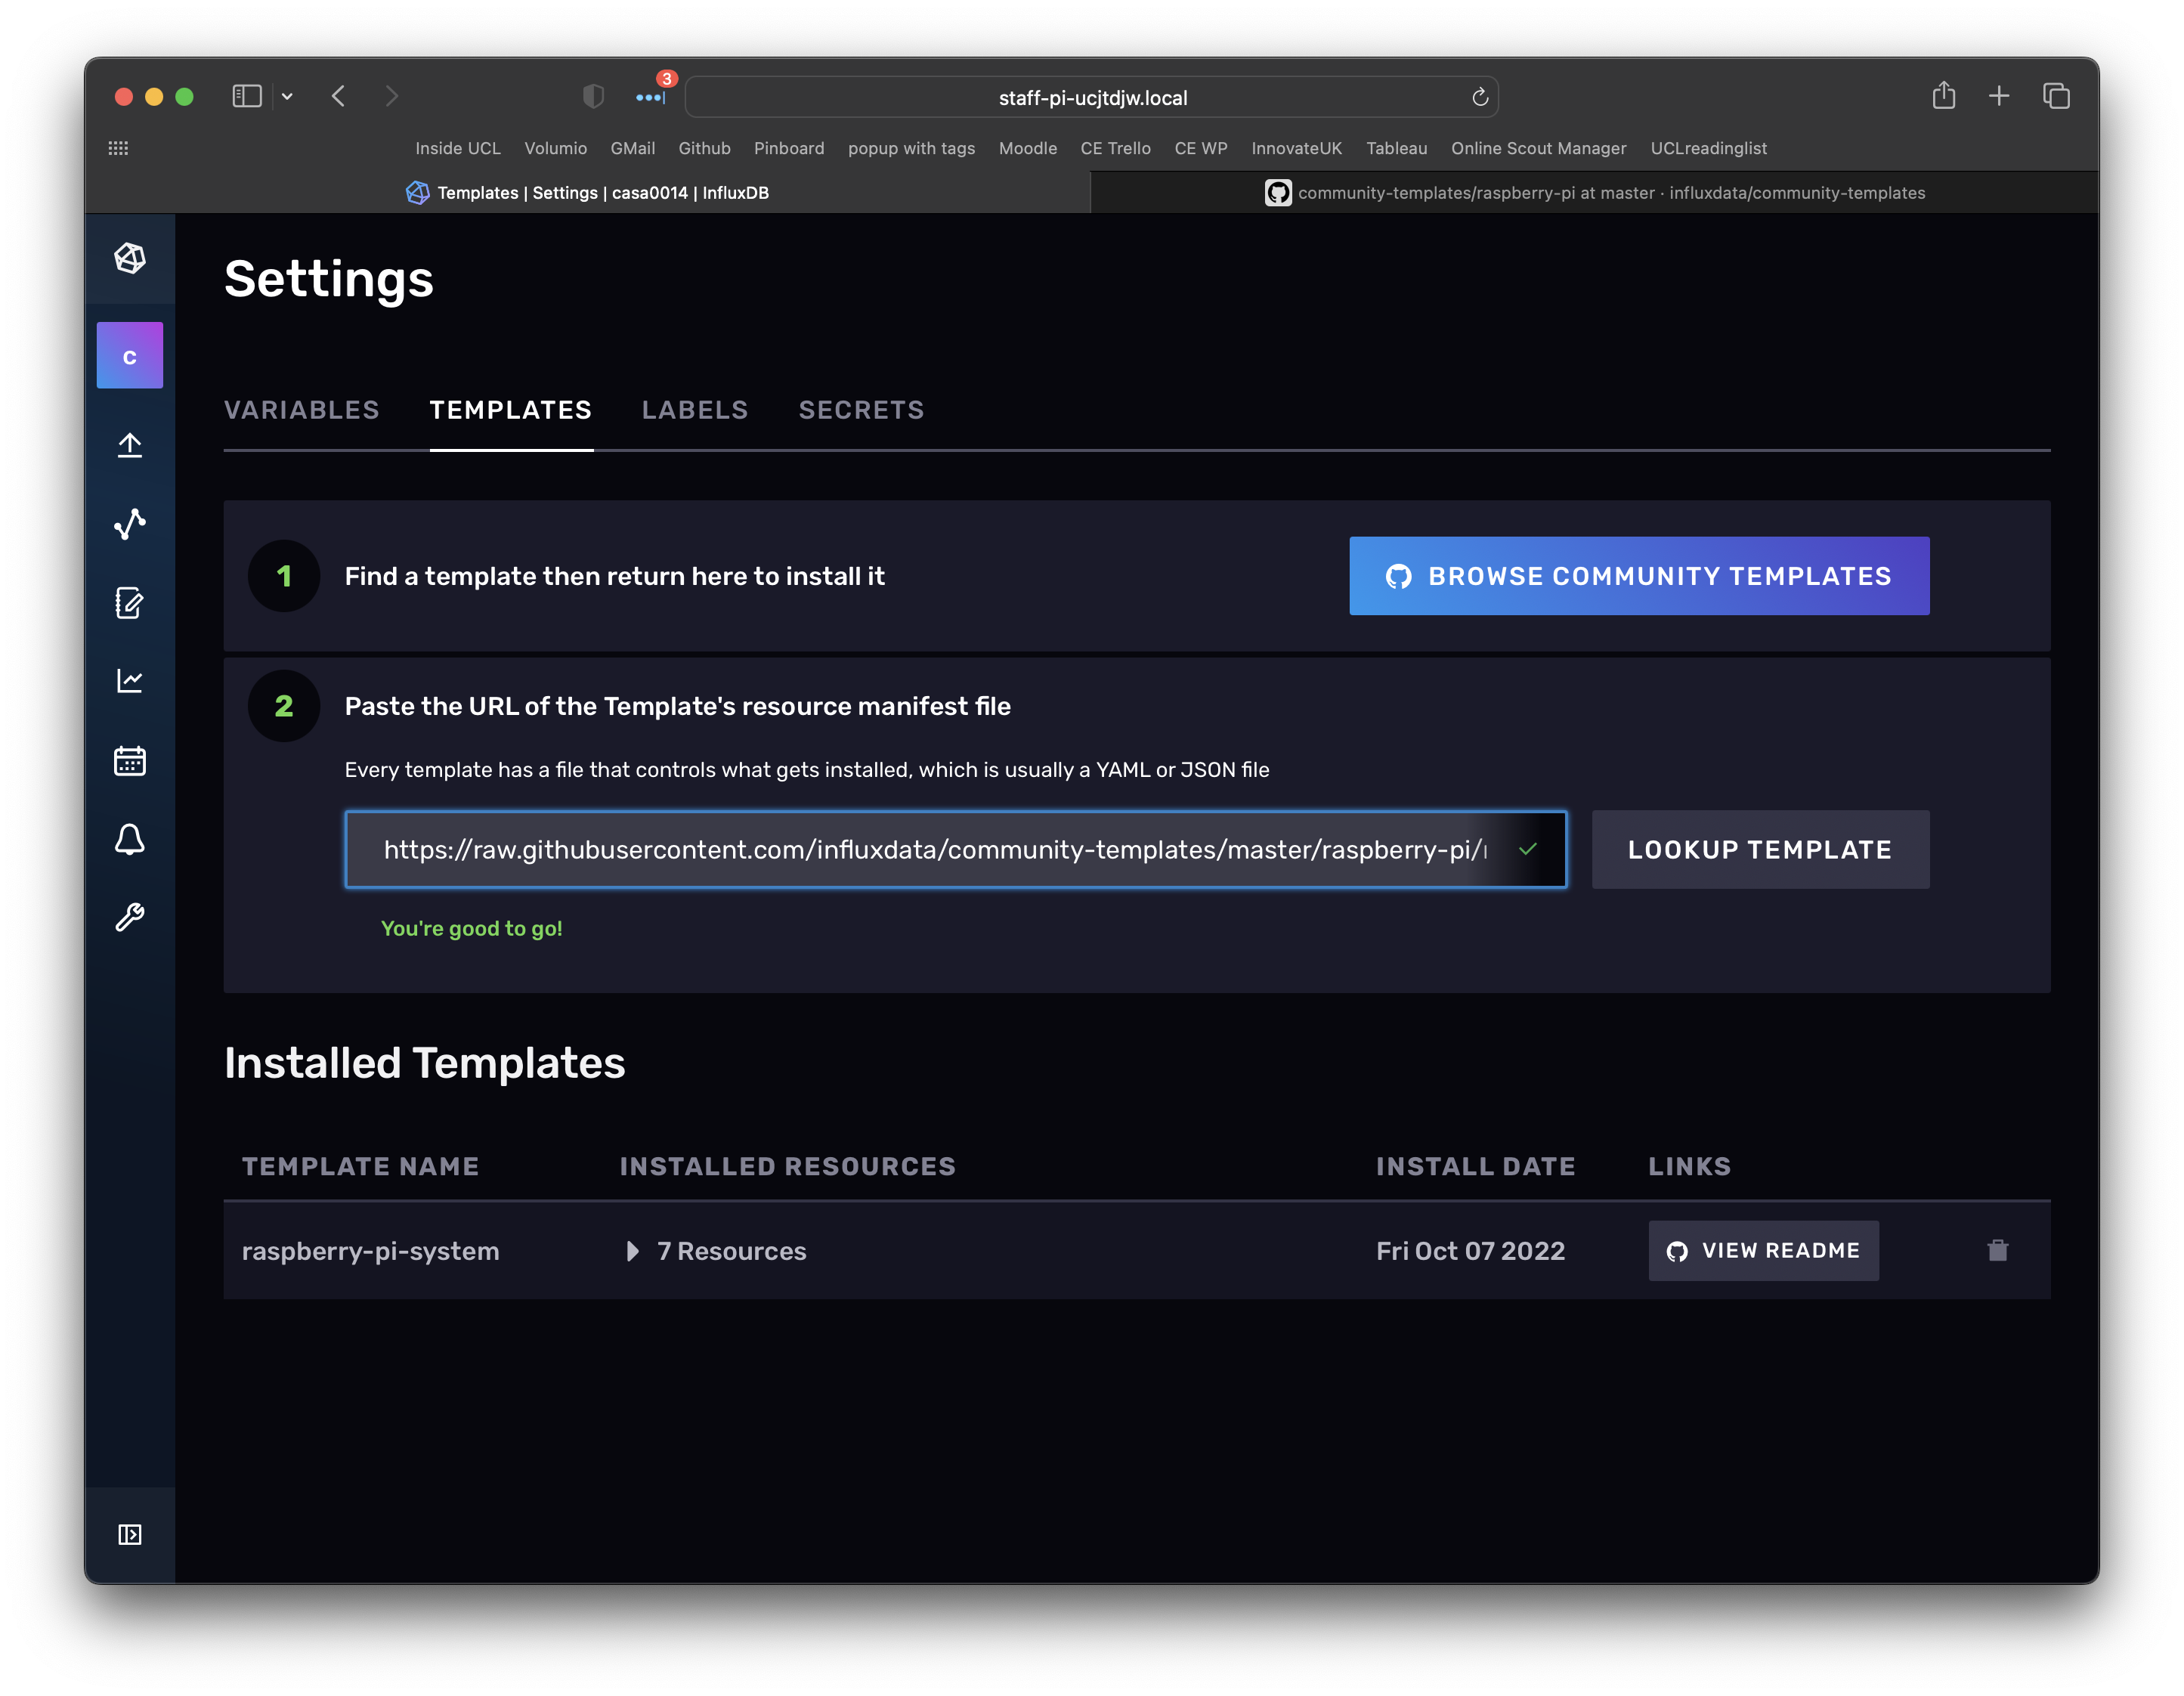Screen dimensions: 2184x1696
Task: Open Settings wrench icon in sidebar
Action: tap(130, 917)
